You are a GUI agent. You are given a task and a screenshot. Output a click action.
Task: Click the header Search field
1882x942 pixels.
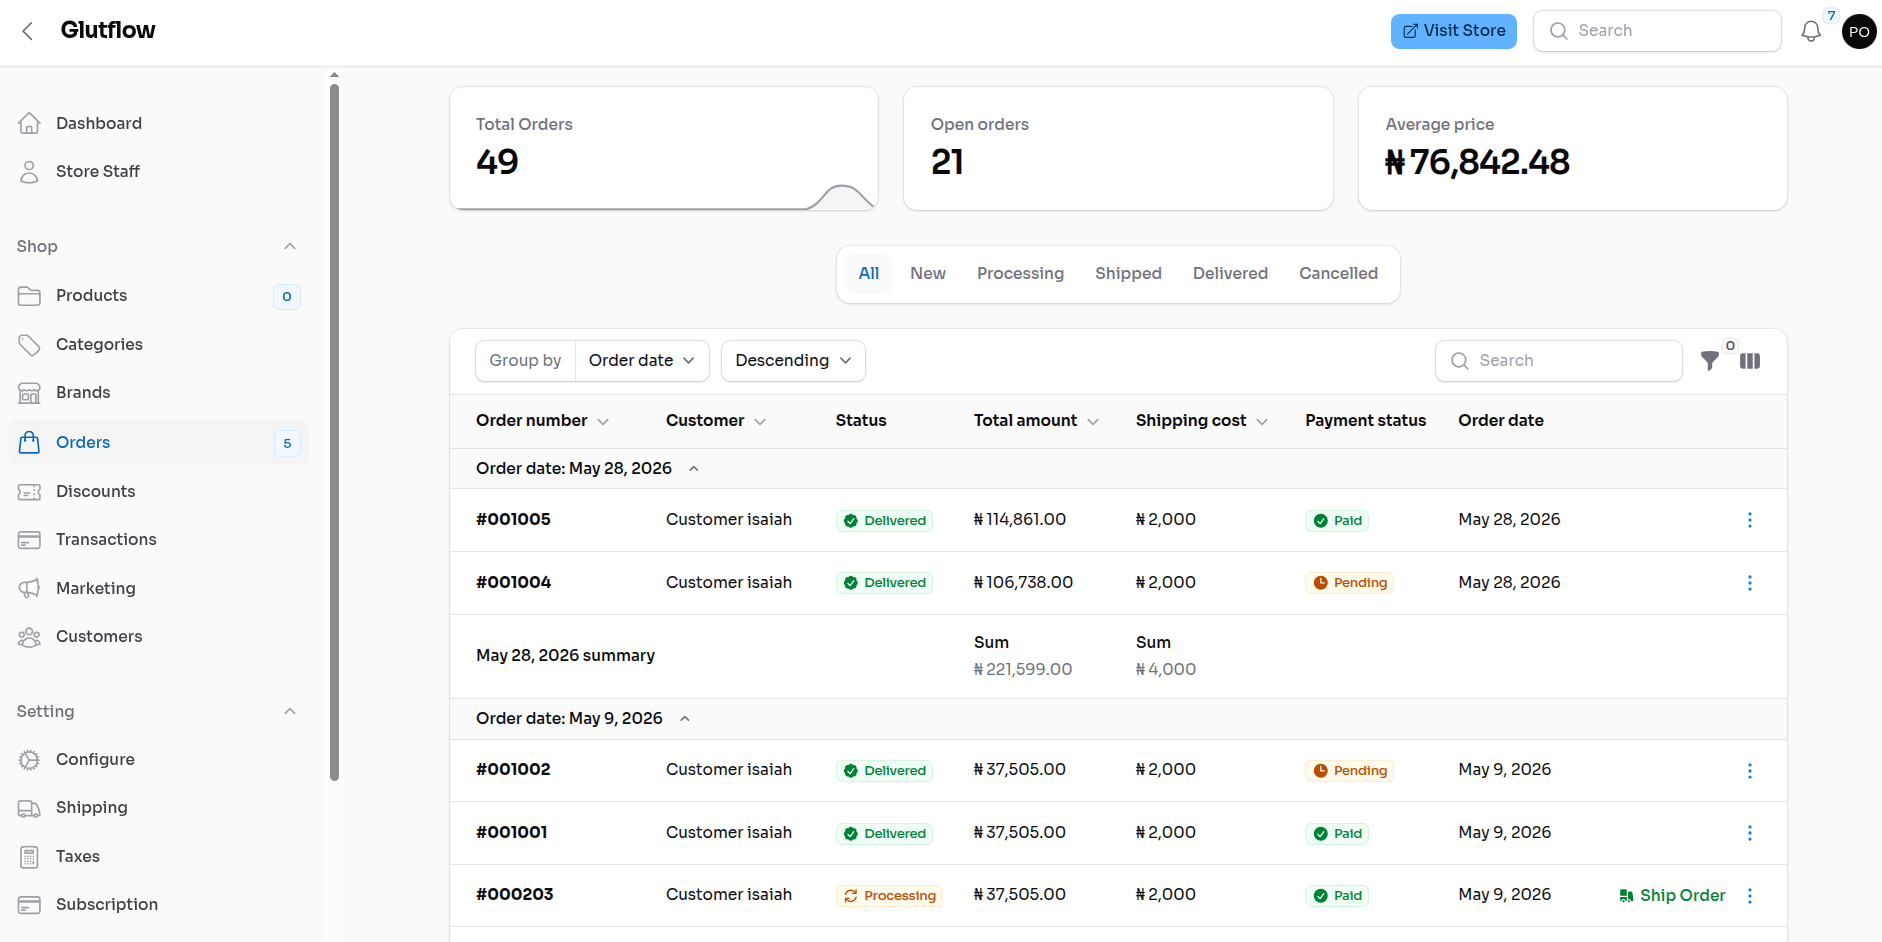pyautogui.click(x=1657, y=31)
